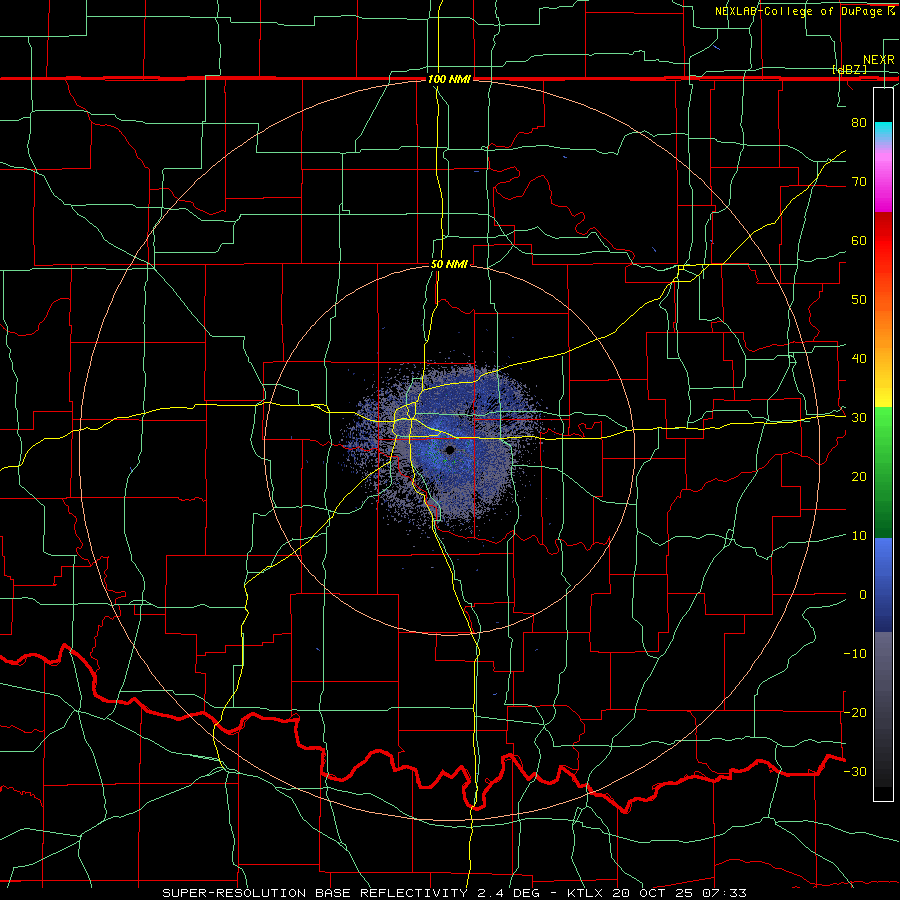The image size is (900, 900).
Task: Click the 10 dBZ scale label
Action: coord(859,536)
